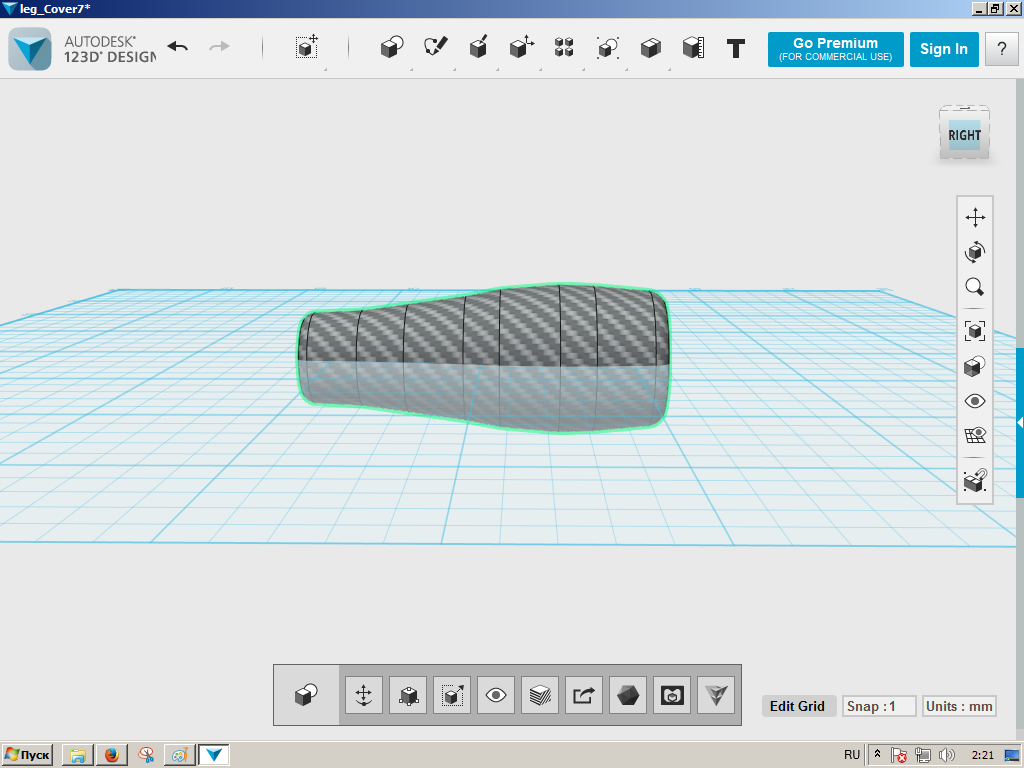Click the selected solid icon in context toolbar
The height and width of the screenshot is (768, 1024).
click(306, 695)
